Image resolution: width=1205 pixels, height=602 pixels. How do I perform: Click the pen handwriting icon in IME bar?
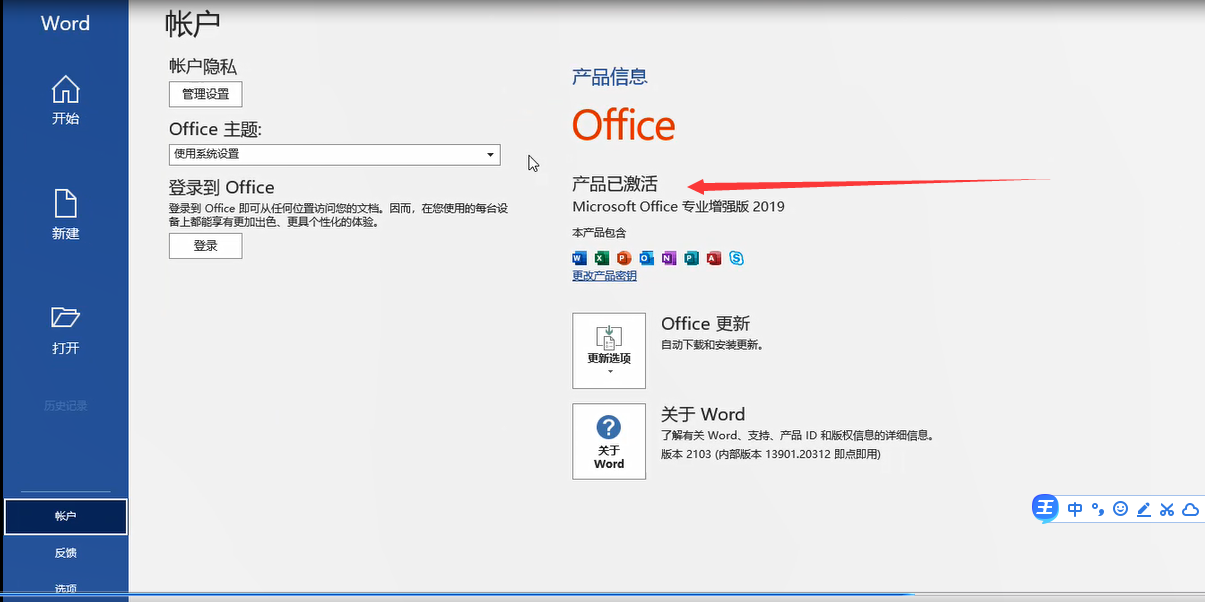[1144, 509]
